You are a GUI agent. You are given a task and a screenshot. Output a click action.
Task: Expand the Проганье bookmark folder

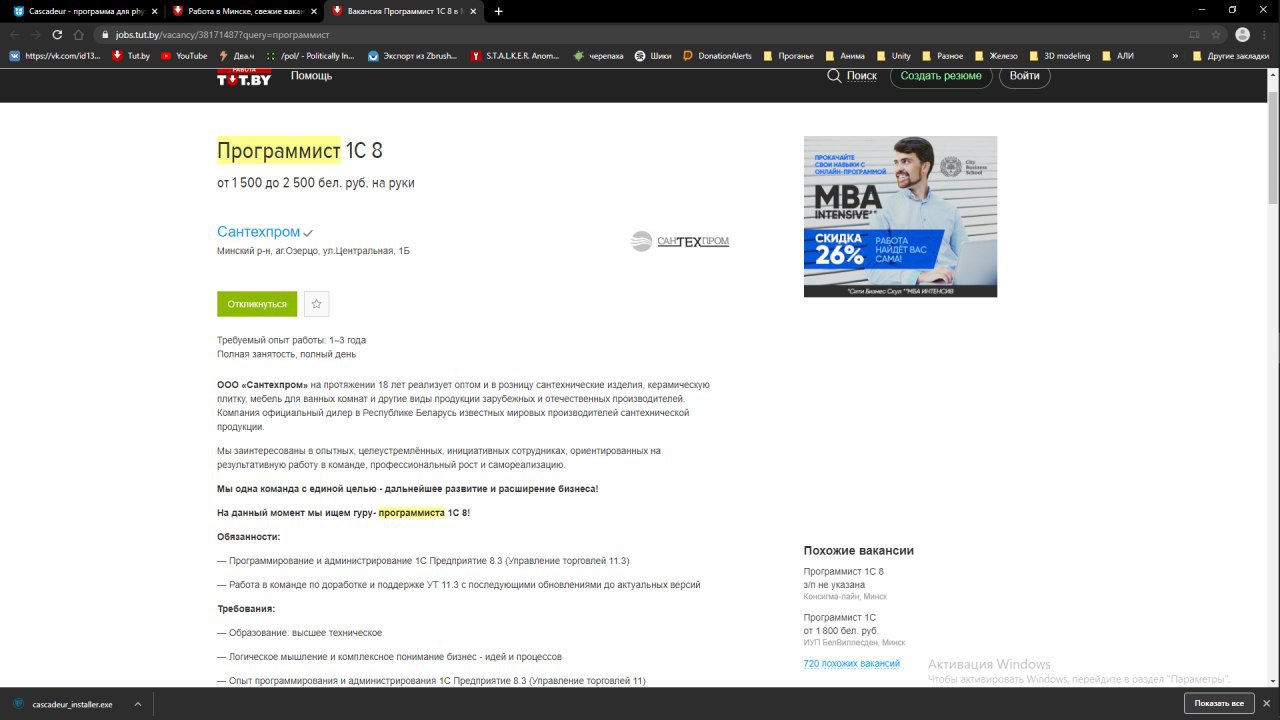click(x=789, y=56)
